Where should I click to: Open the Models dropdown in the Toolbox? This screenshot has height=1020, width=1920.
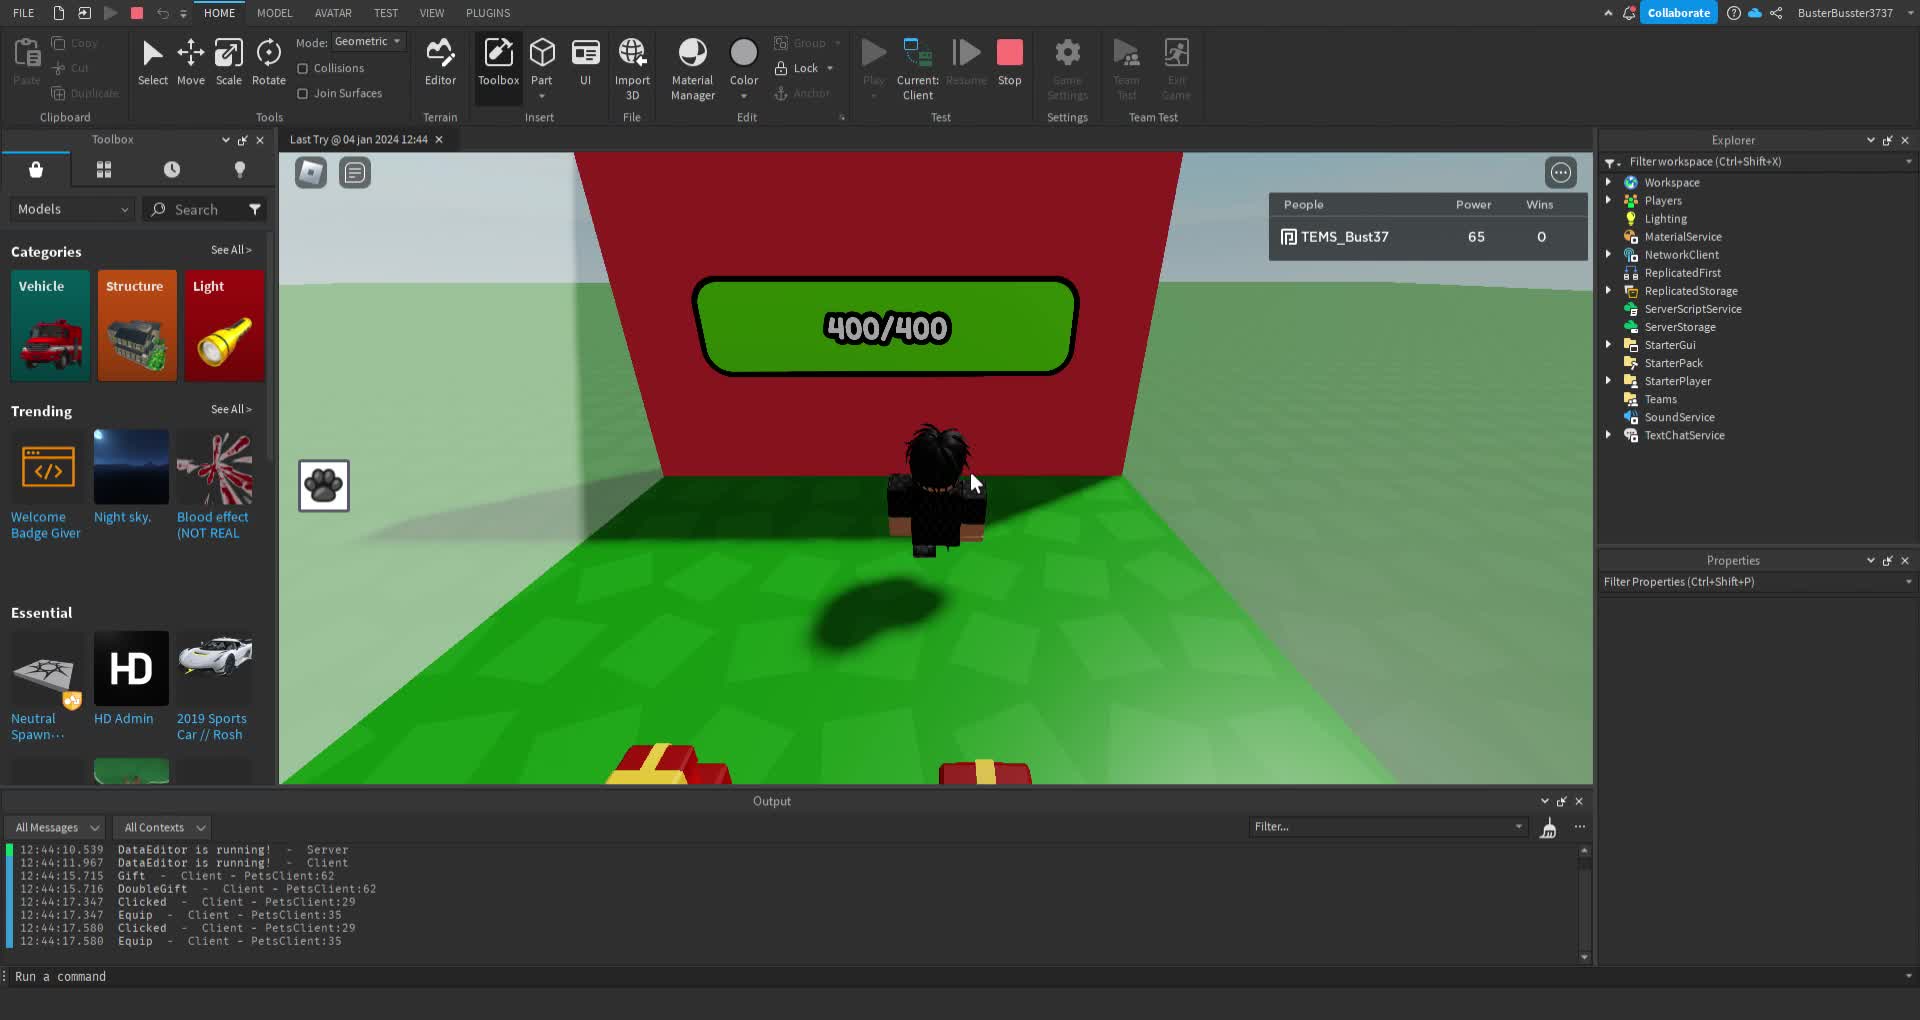point(70,209)
